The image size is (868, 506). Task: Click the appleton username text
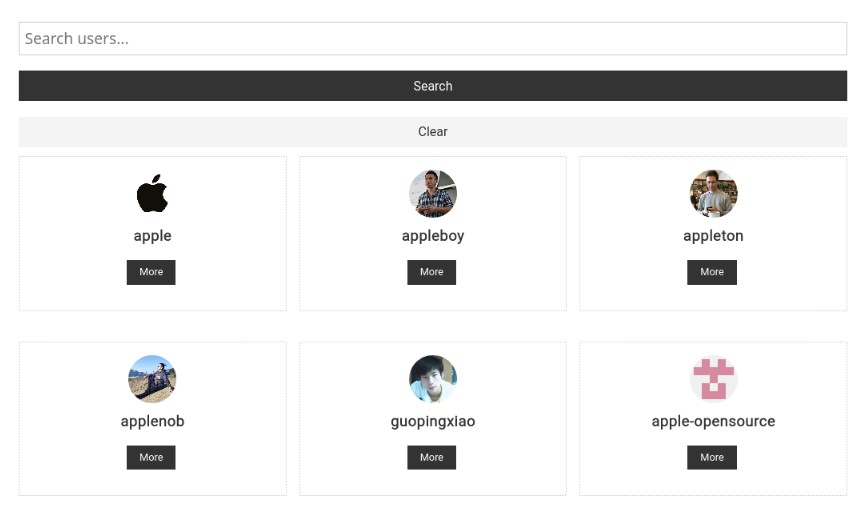click(713, 236)
